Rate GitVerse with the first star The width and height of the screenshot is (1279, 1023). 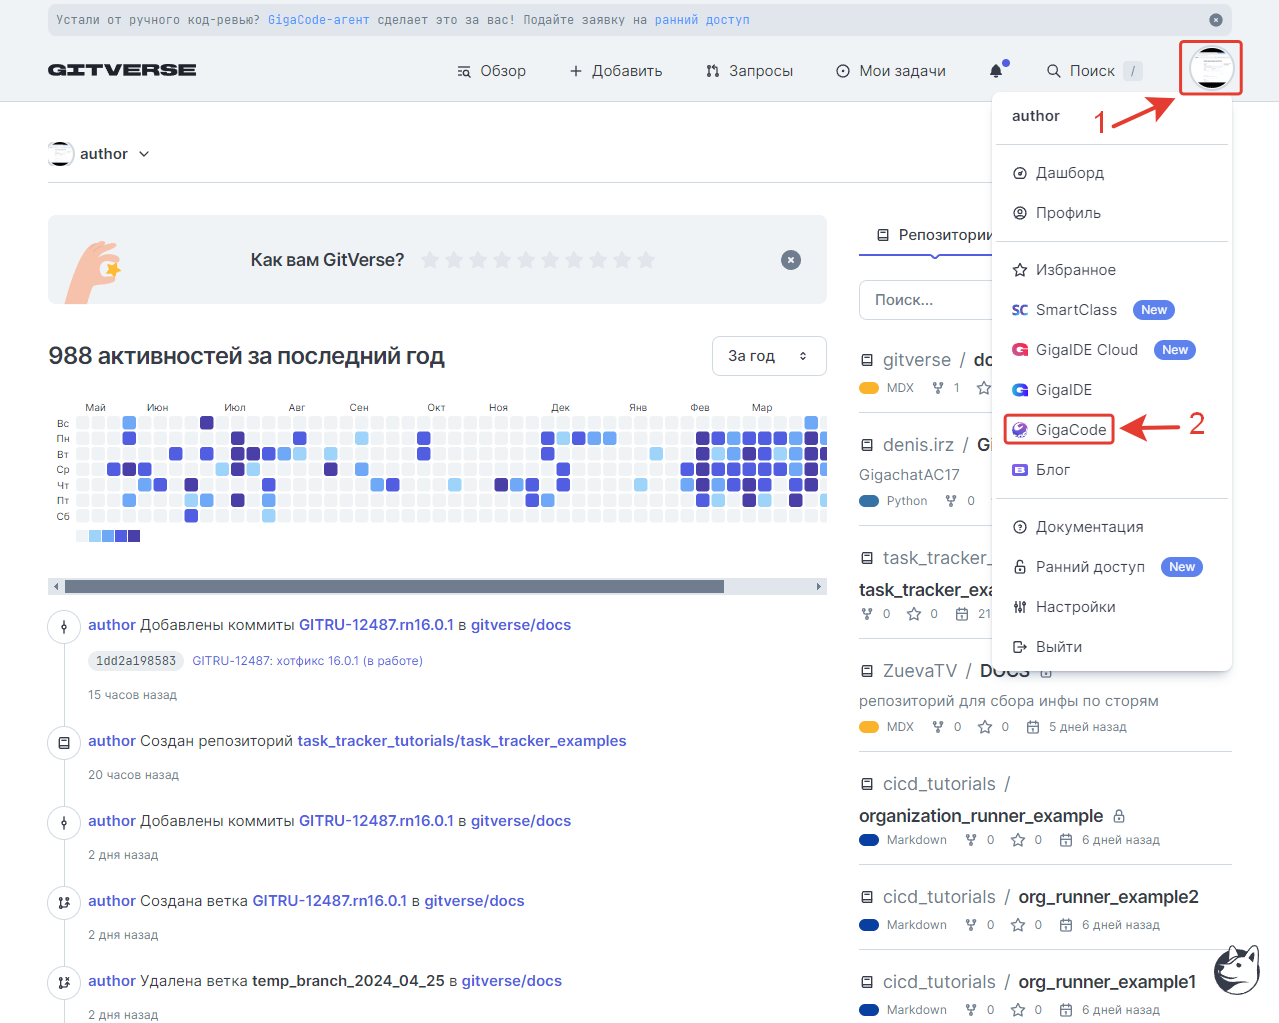[430, 260]
